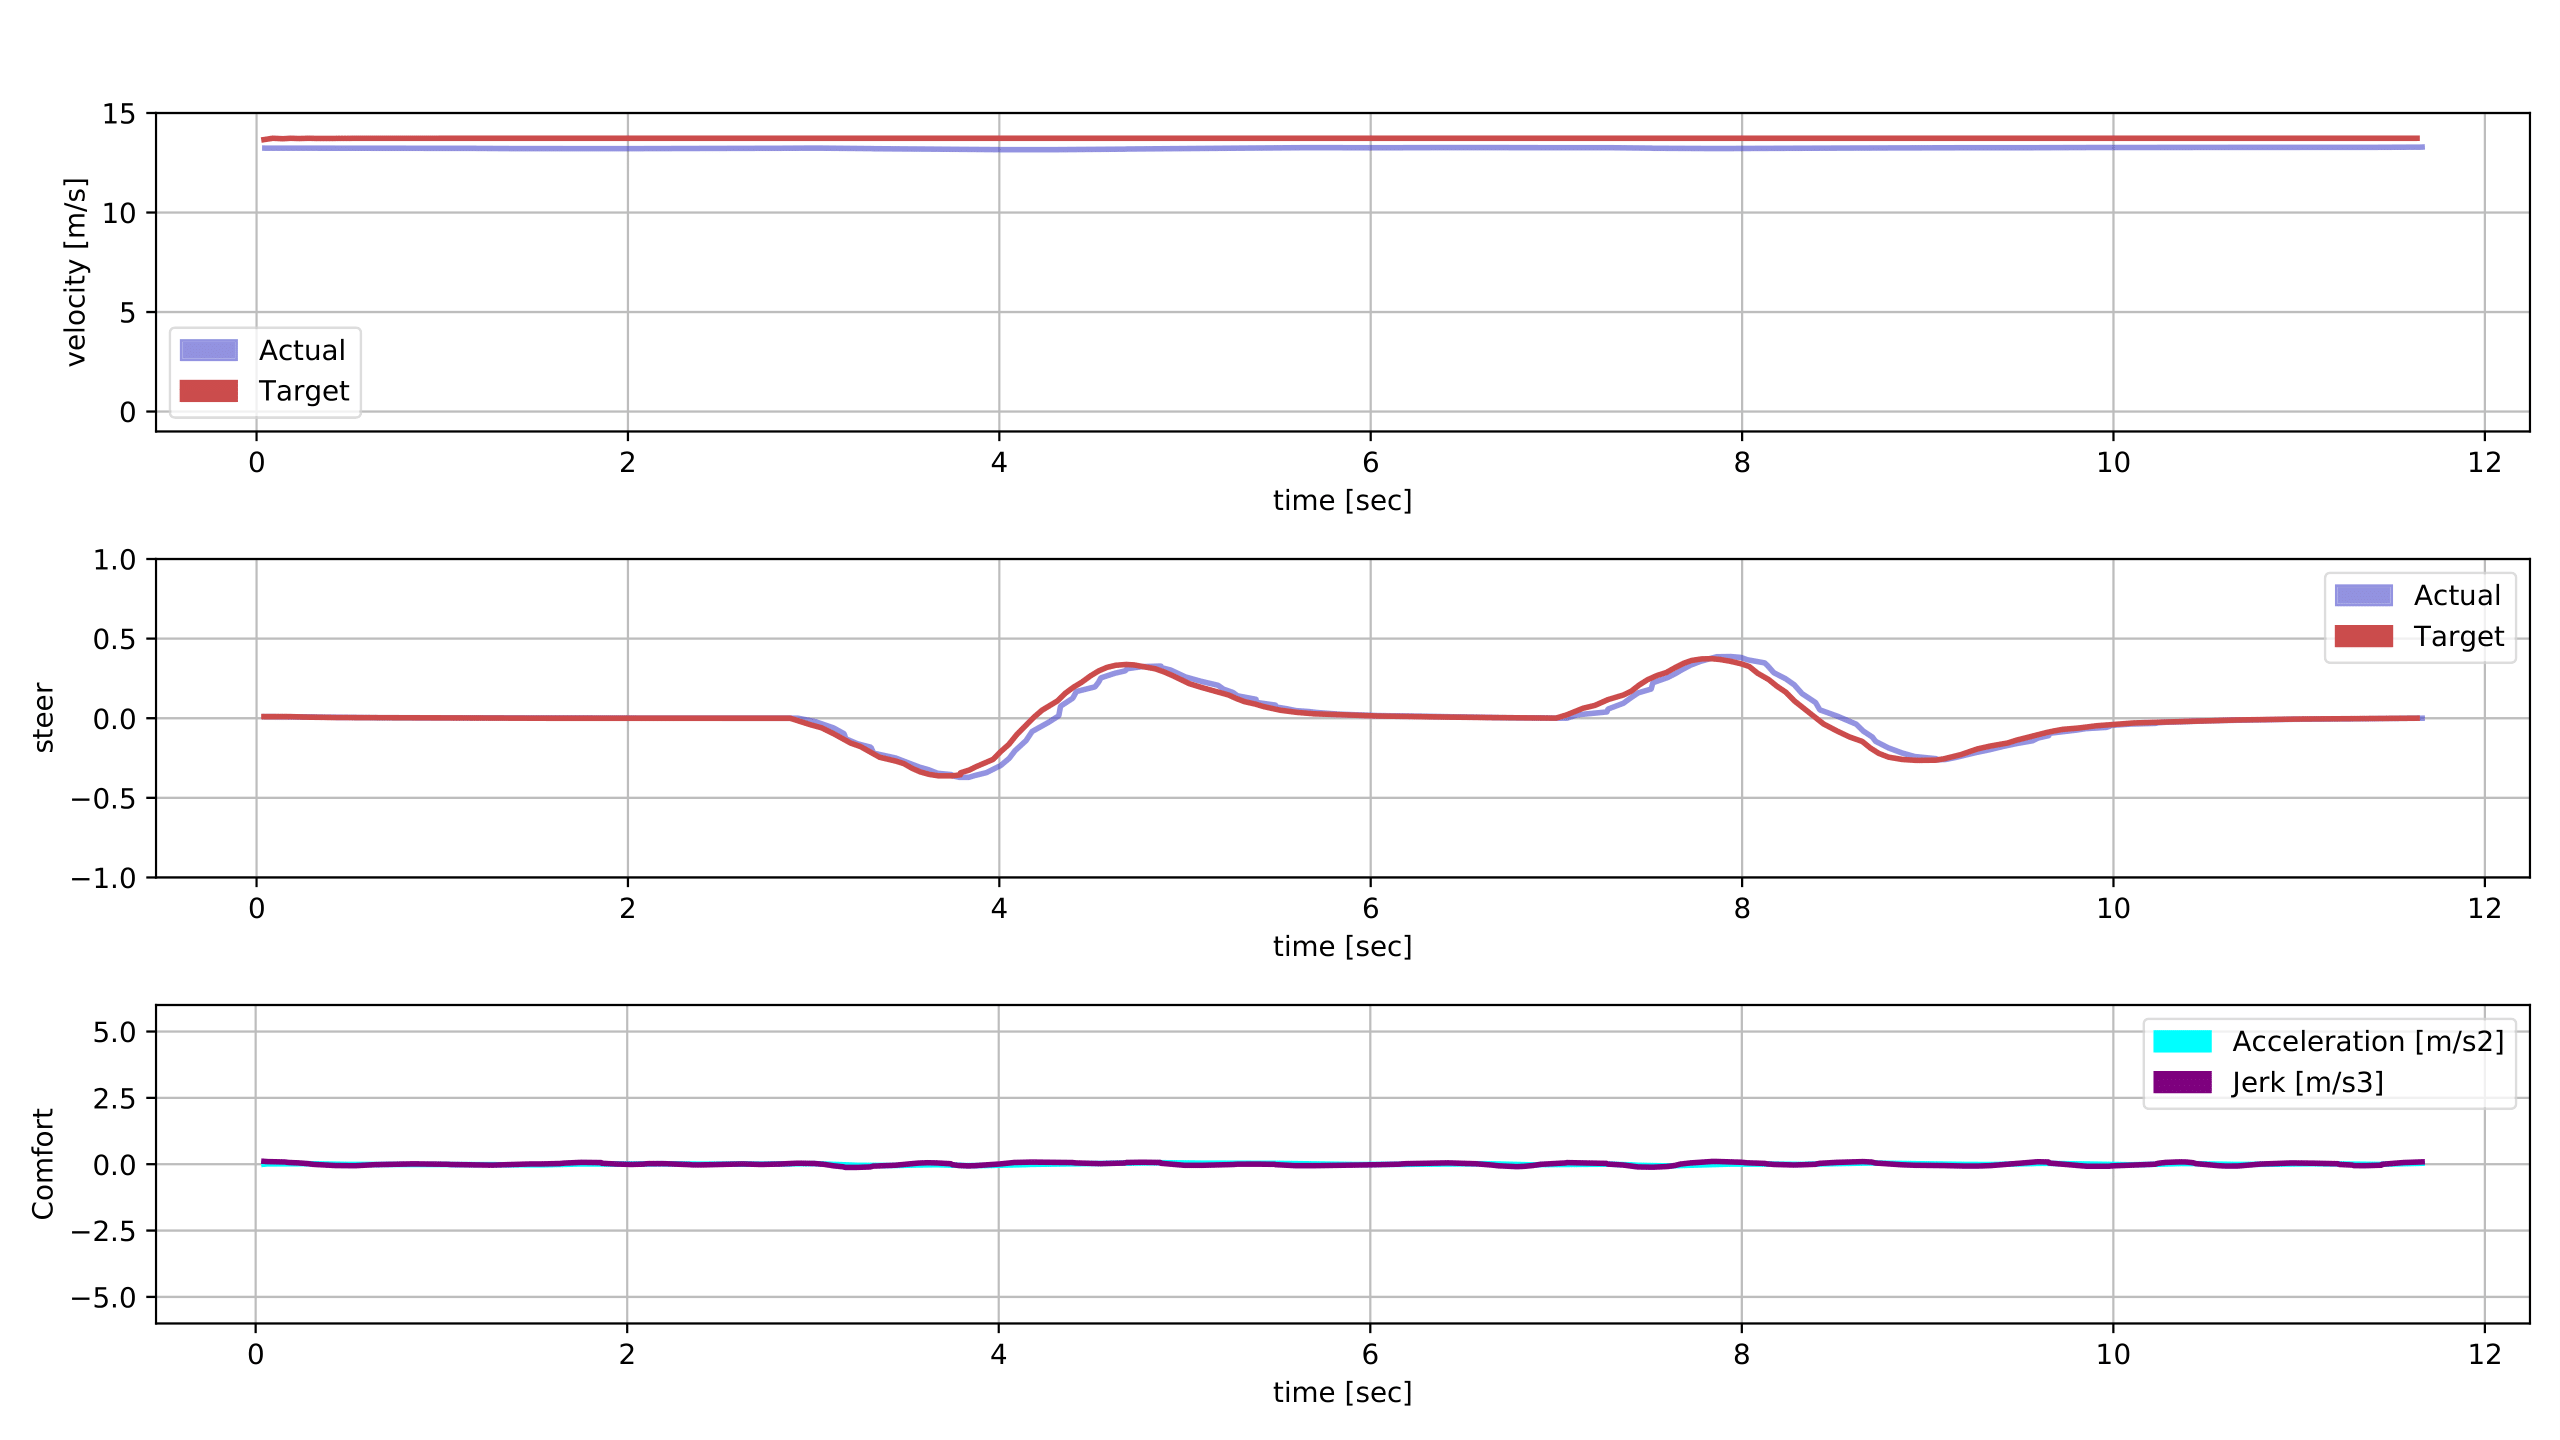Click the 'Actual' text in velocity legend
The height and width of the screenshot is (1440, 2560).
click(301, 350)
